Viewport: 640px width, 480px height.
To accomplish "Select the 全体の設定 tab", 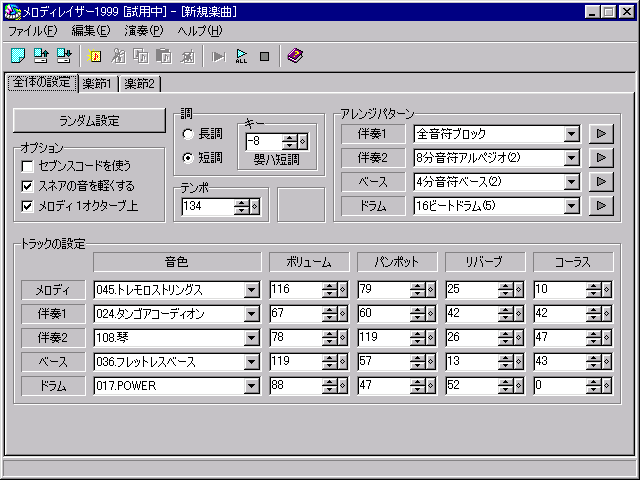I will click(42, 83).
